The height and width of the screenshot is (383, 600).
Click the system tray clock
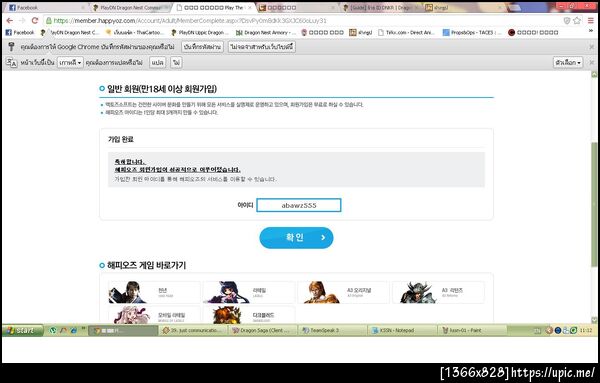tap(585, 330)
